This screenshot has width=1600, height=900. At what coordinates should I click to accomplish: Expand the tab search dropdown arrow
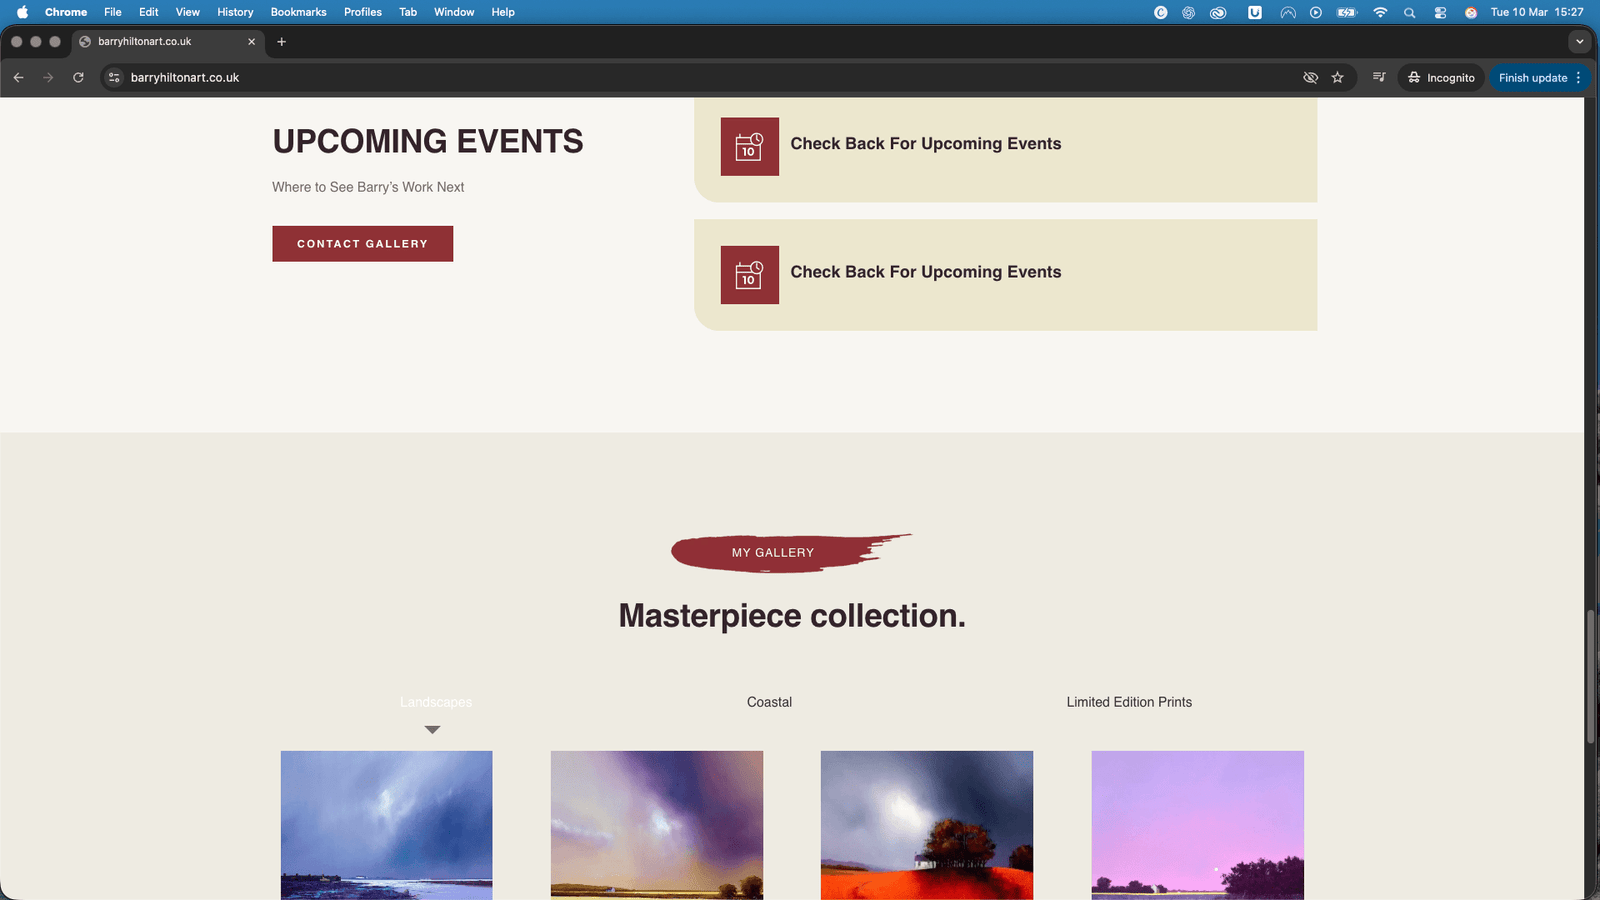(x=1579, y=42)
